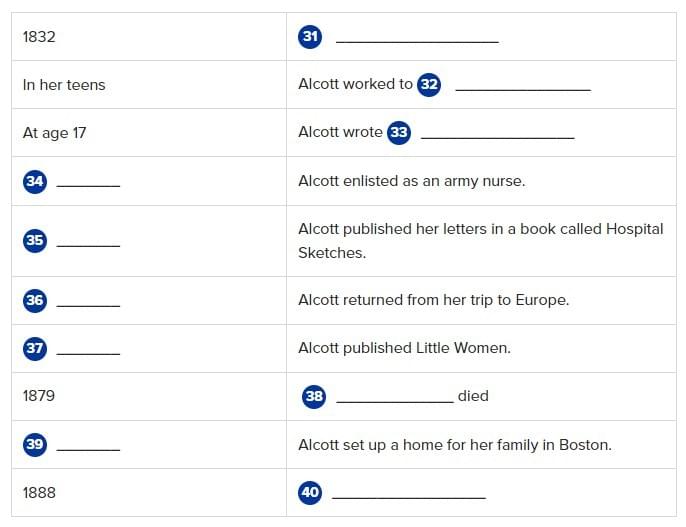Click the number 34 question badge

[35, 181]
